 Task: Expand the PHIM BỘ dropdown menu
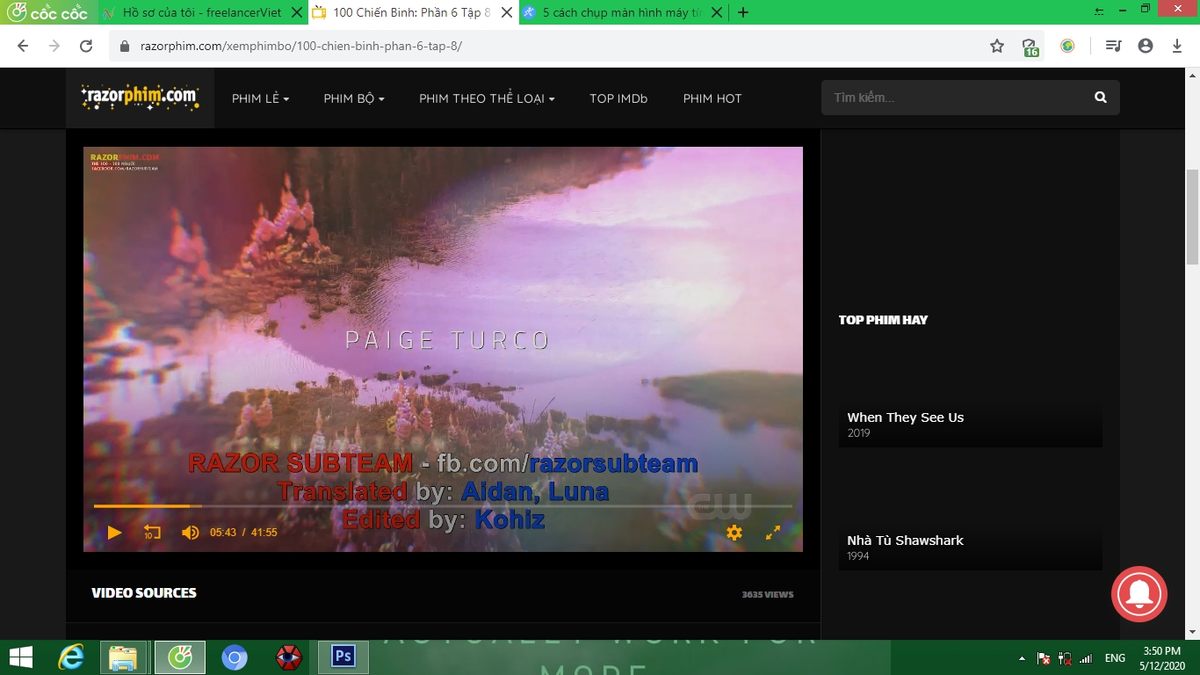tap(353, 98)
